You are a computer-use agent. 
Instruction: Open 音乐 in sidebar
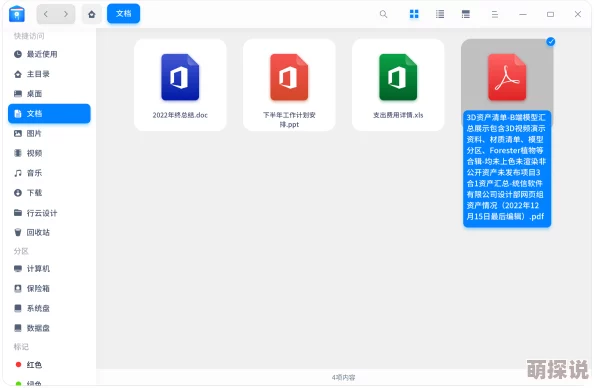tap(49, 173)
